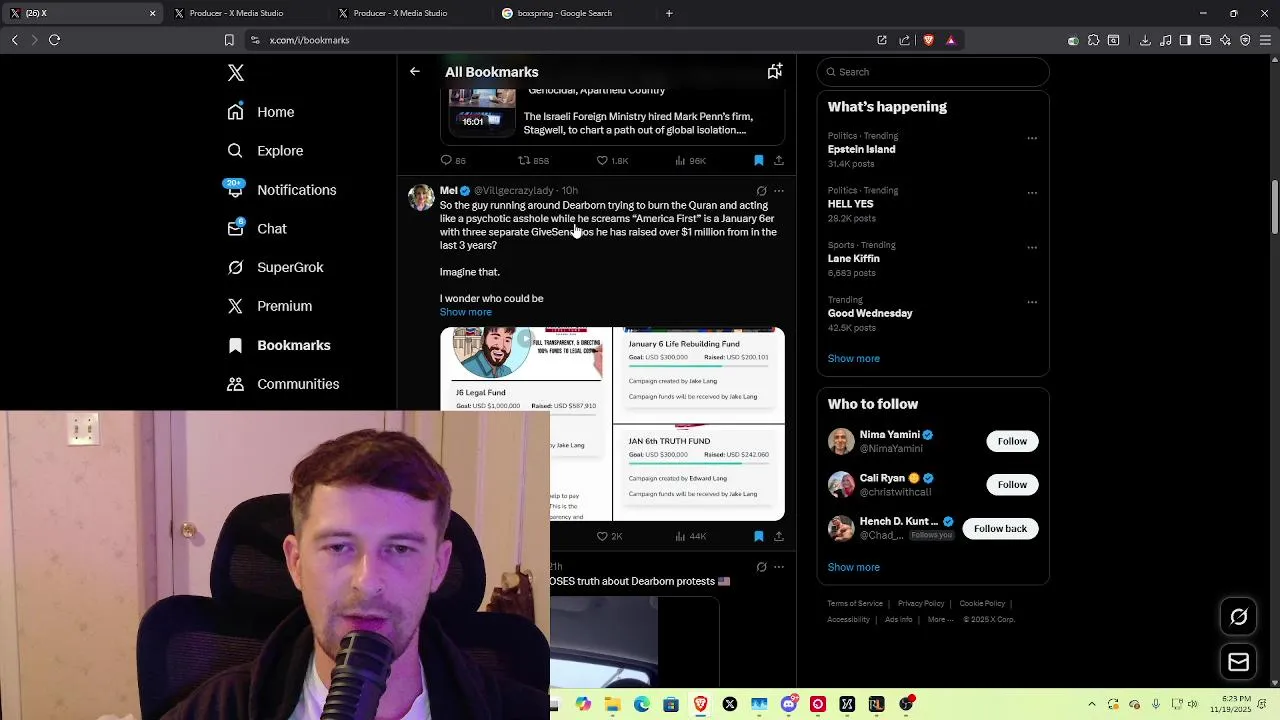Viewport: 1280px width, 720px height.
Task: Go to the Explore section
Action: click(x=265, y=151)
